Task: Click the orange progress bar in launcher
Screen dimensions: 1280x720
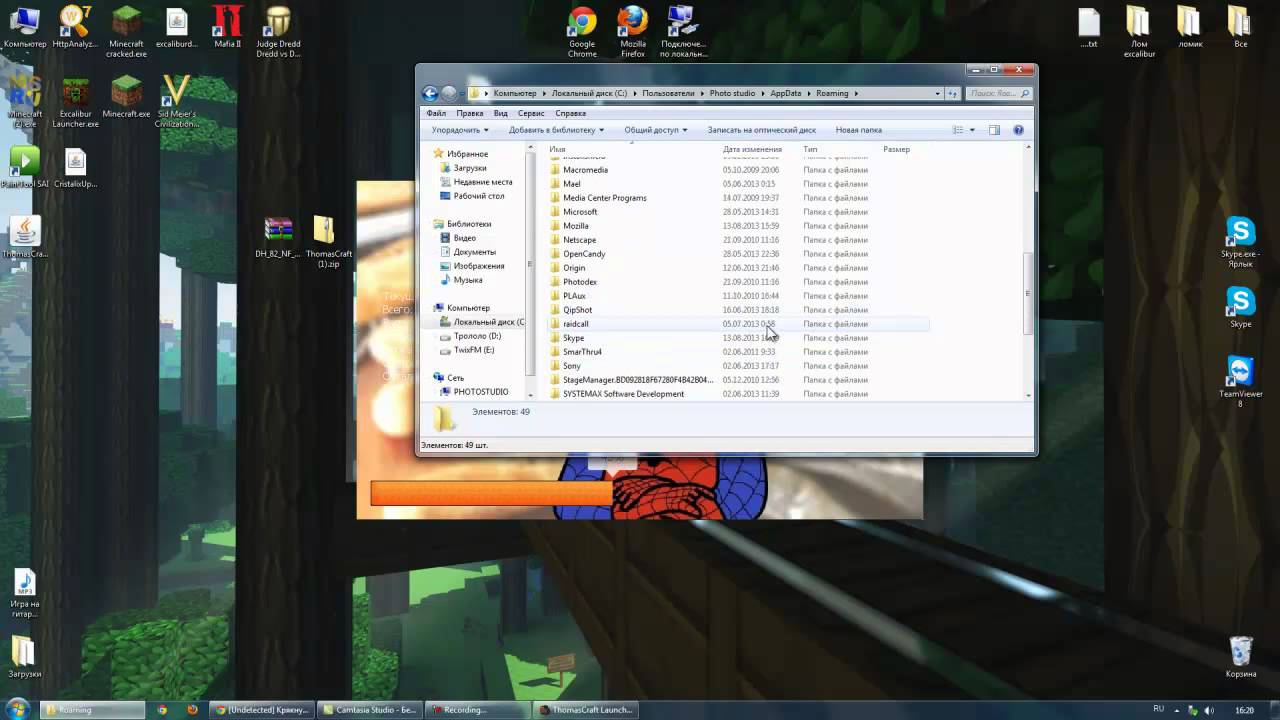Action: pyautogui.click(x=491, y=493)
